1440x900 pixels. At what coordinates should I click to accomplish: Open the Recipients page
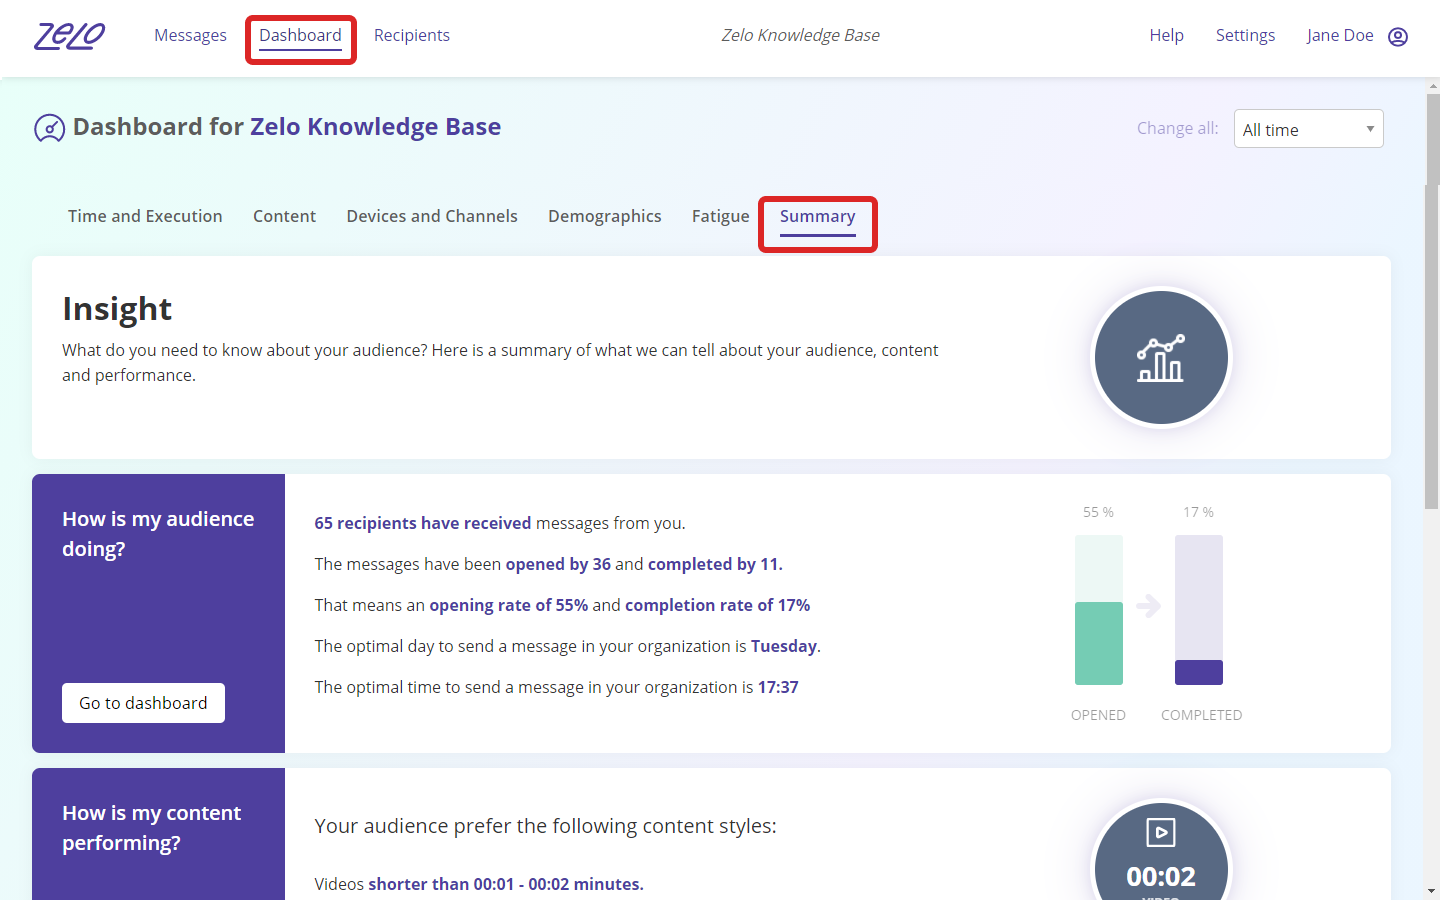click(x=412, y=35)
